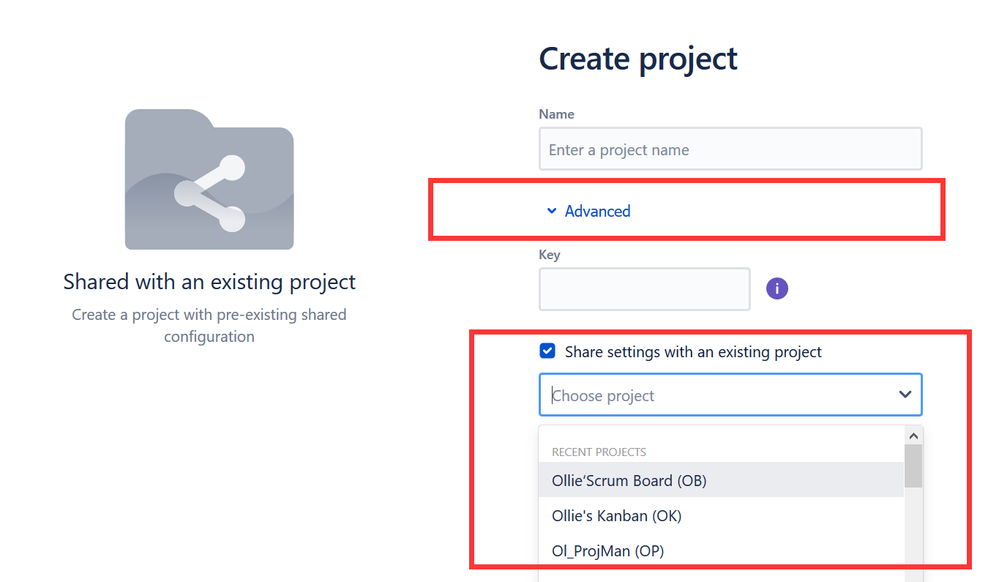Open Choose project dropdown arrow
This screenshot has width=999, height=582.
click(x=905, y=395)
